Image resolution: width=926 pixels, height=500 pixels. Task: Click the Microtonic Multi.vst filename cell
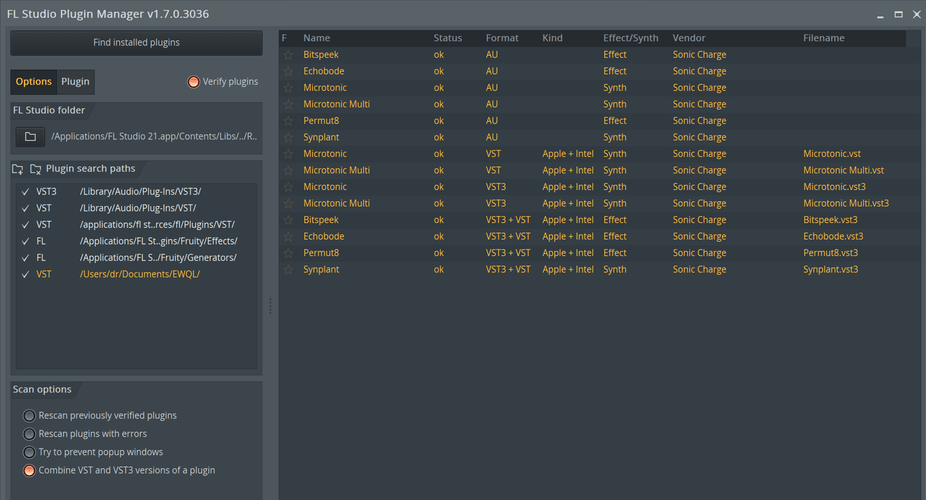[843, 171]
